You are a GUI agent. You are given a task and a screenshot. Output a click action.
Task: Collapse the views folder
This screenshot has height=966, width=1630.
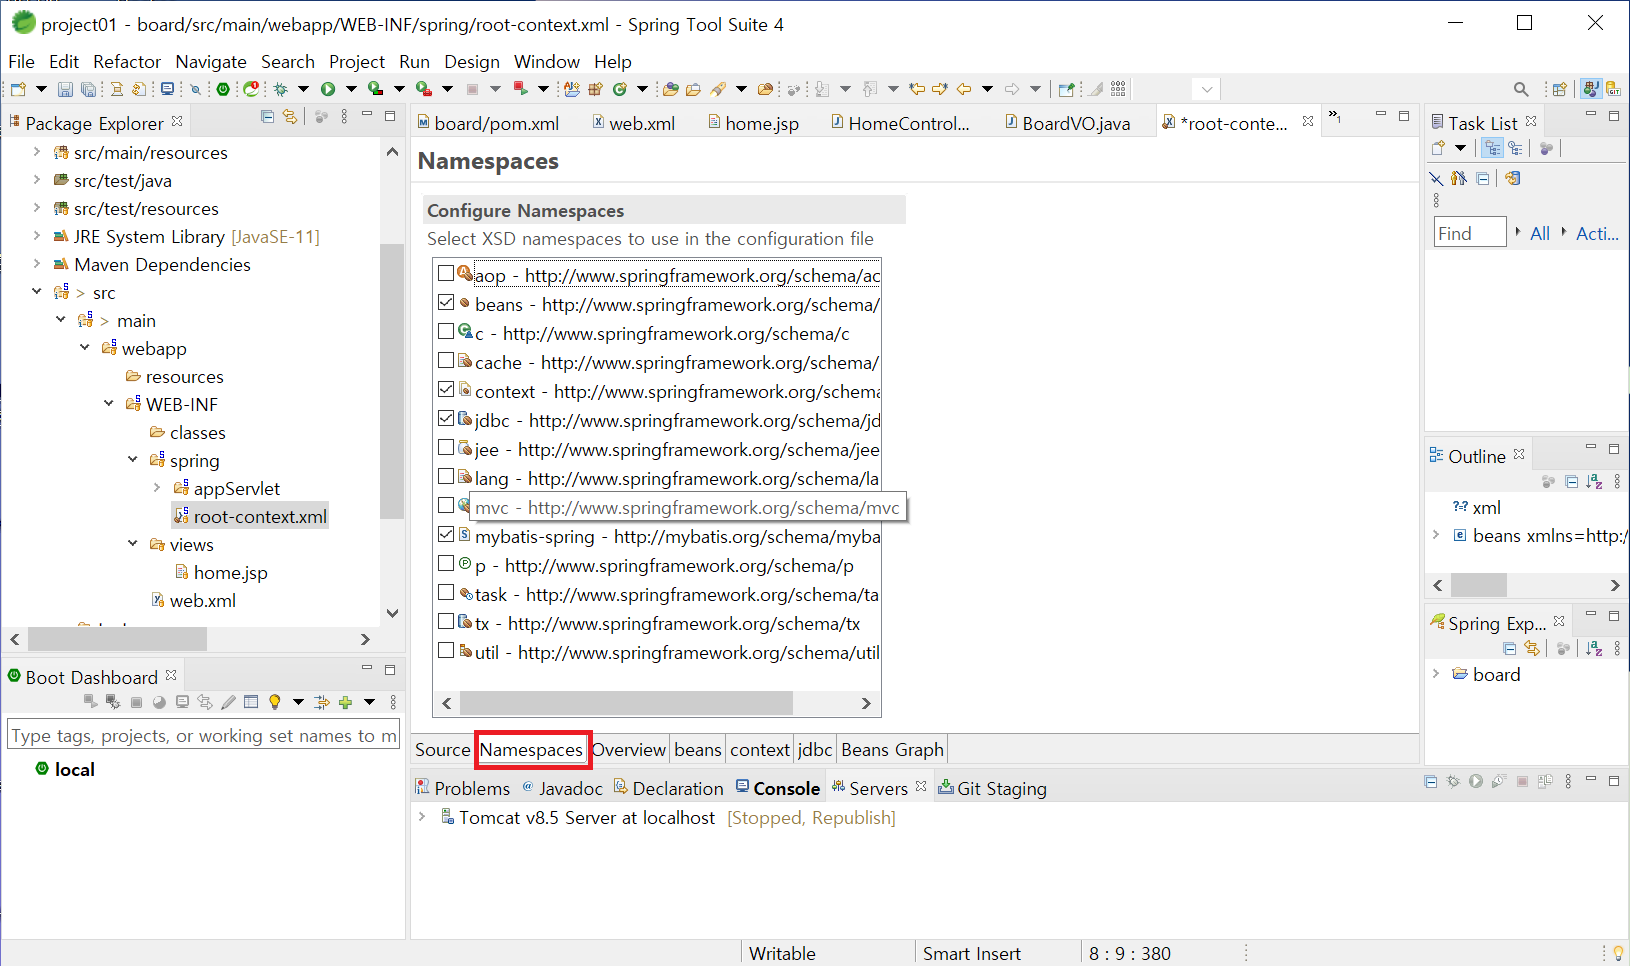[x=133, y=544]
